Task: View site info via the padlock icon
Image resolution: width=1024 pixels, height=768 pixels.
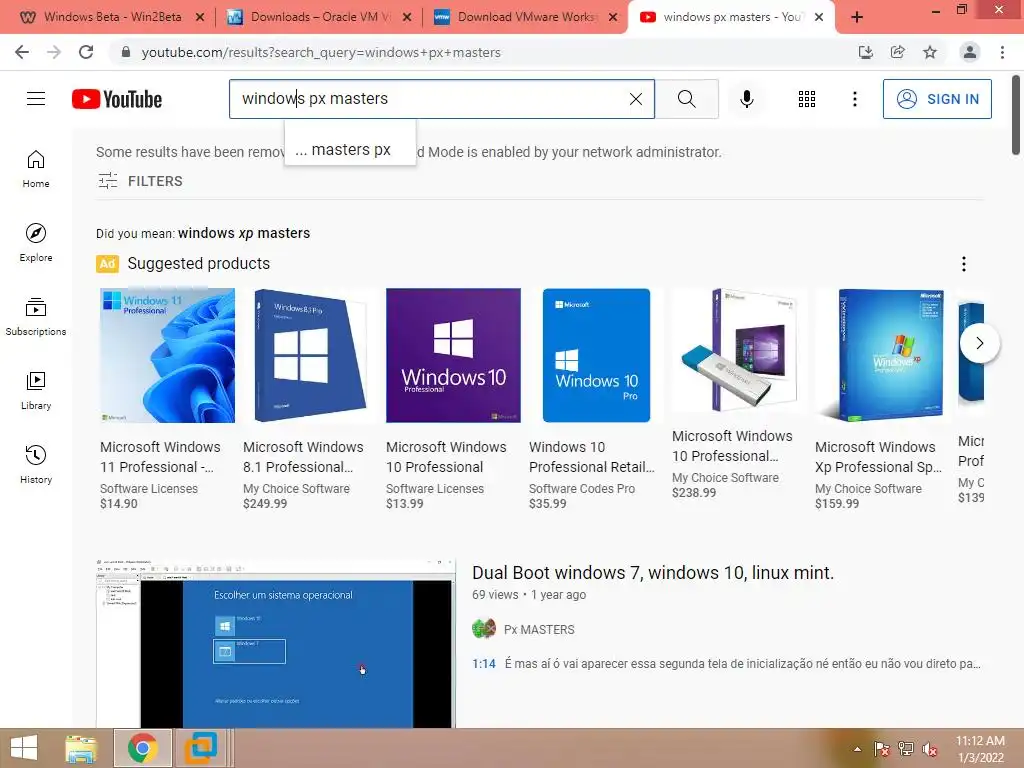Action: pyautogui.click(x=126, y=52)
